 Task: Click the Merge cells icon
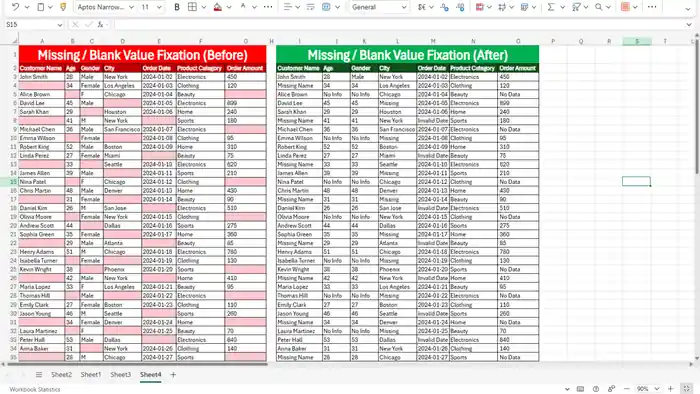tap(326, 7)
